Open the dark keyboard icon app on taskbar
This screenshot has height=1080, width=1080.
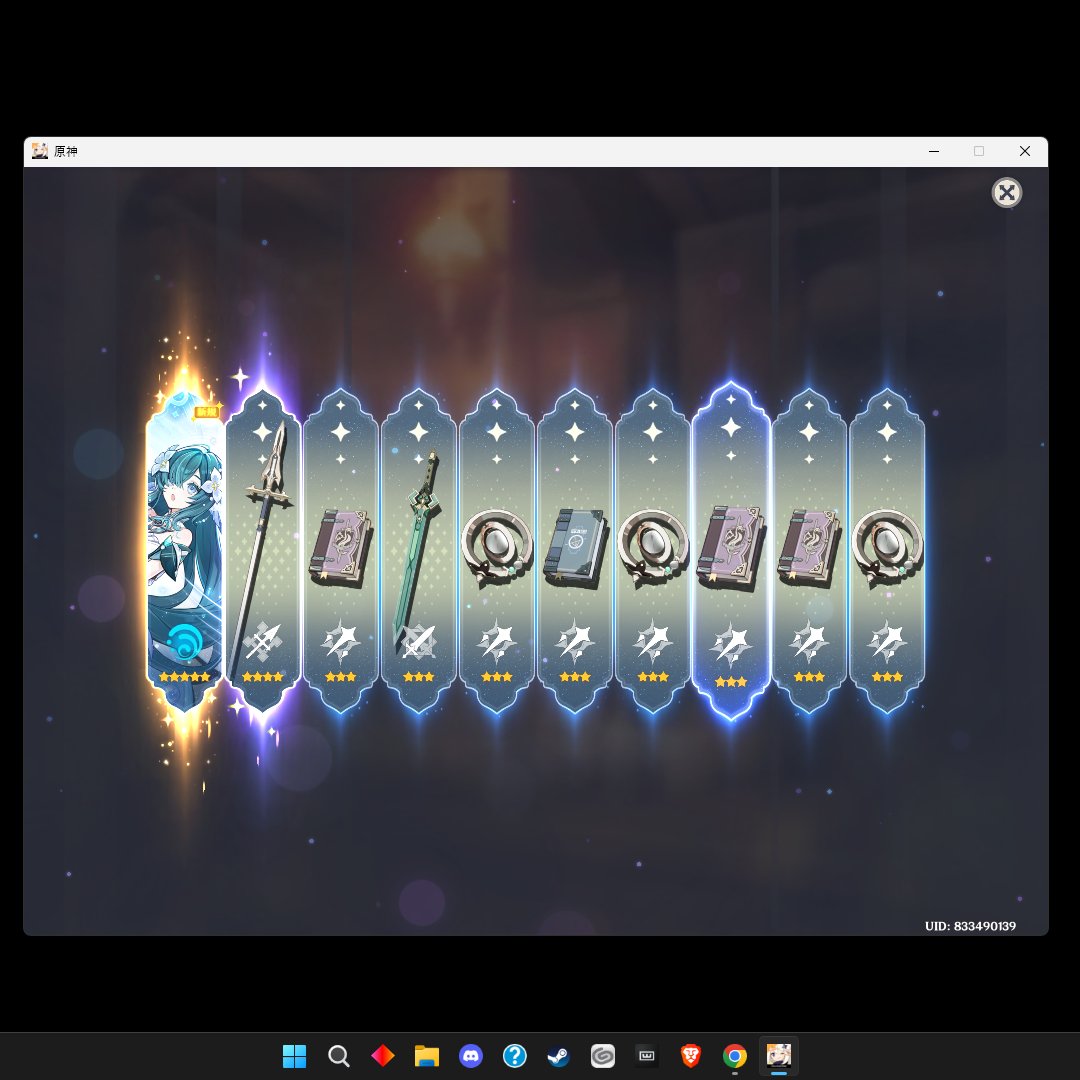pyautogui.click(x=647, y=1056)
